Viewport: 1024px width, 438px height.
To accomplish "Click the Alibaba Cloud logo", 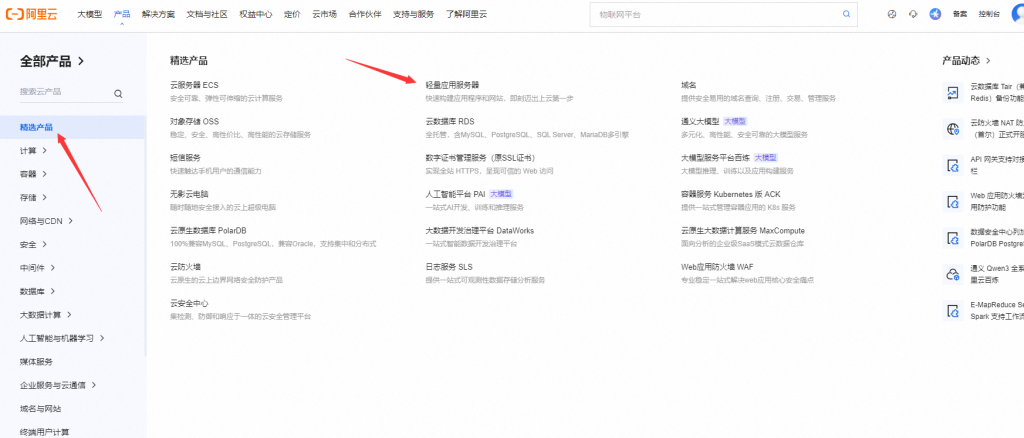I will tap(32, 14).
